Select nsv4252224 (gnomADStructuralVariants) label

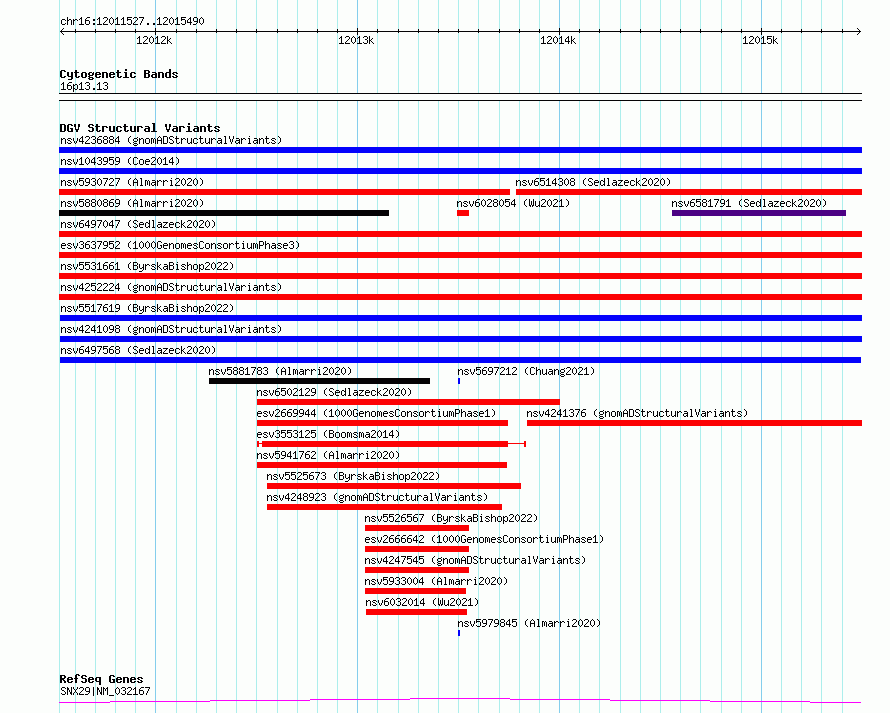pos(171,287)
